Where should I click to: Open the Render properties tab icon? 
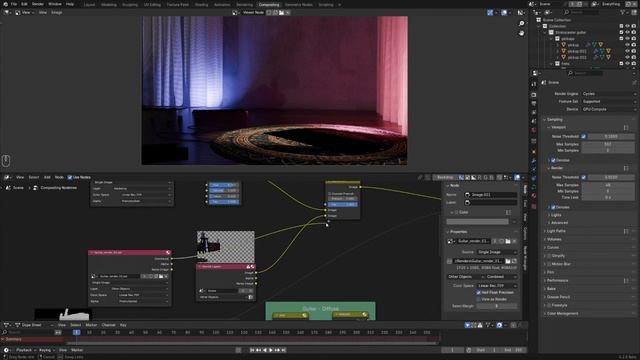534,95
